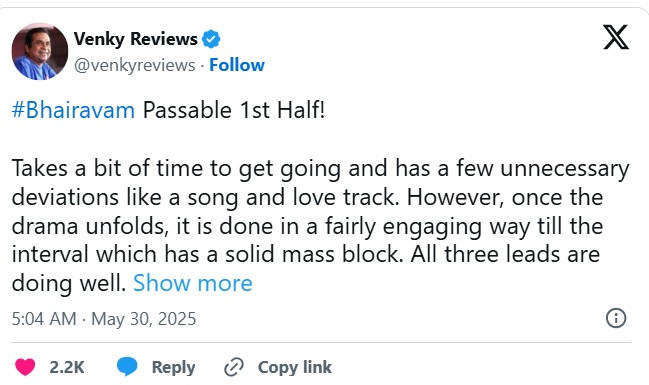Expand tweet with Show more
Screen dimensions: 649x385
click(192, 283)
